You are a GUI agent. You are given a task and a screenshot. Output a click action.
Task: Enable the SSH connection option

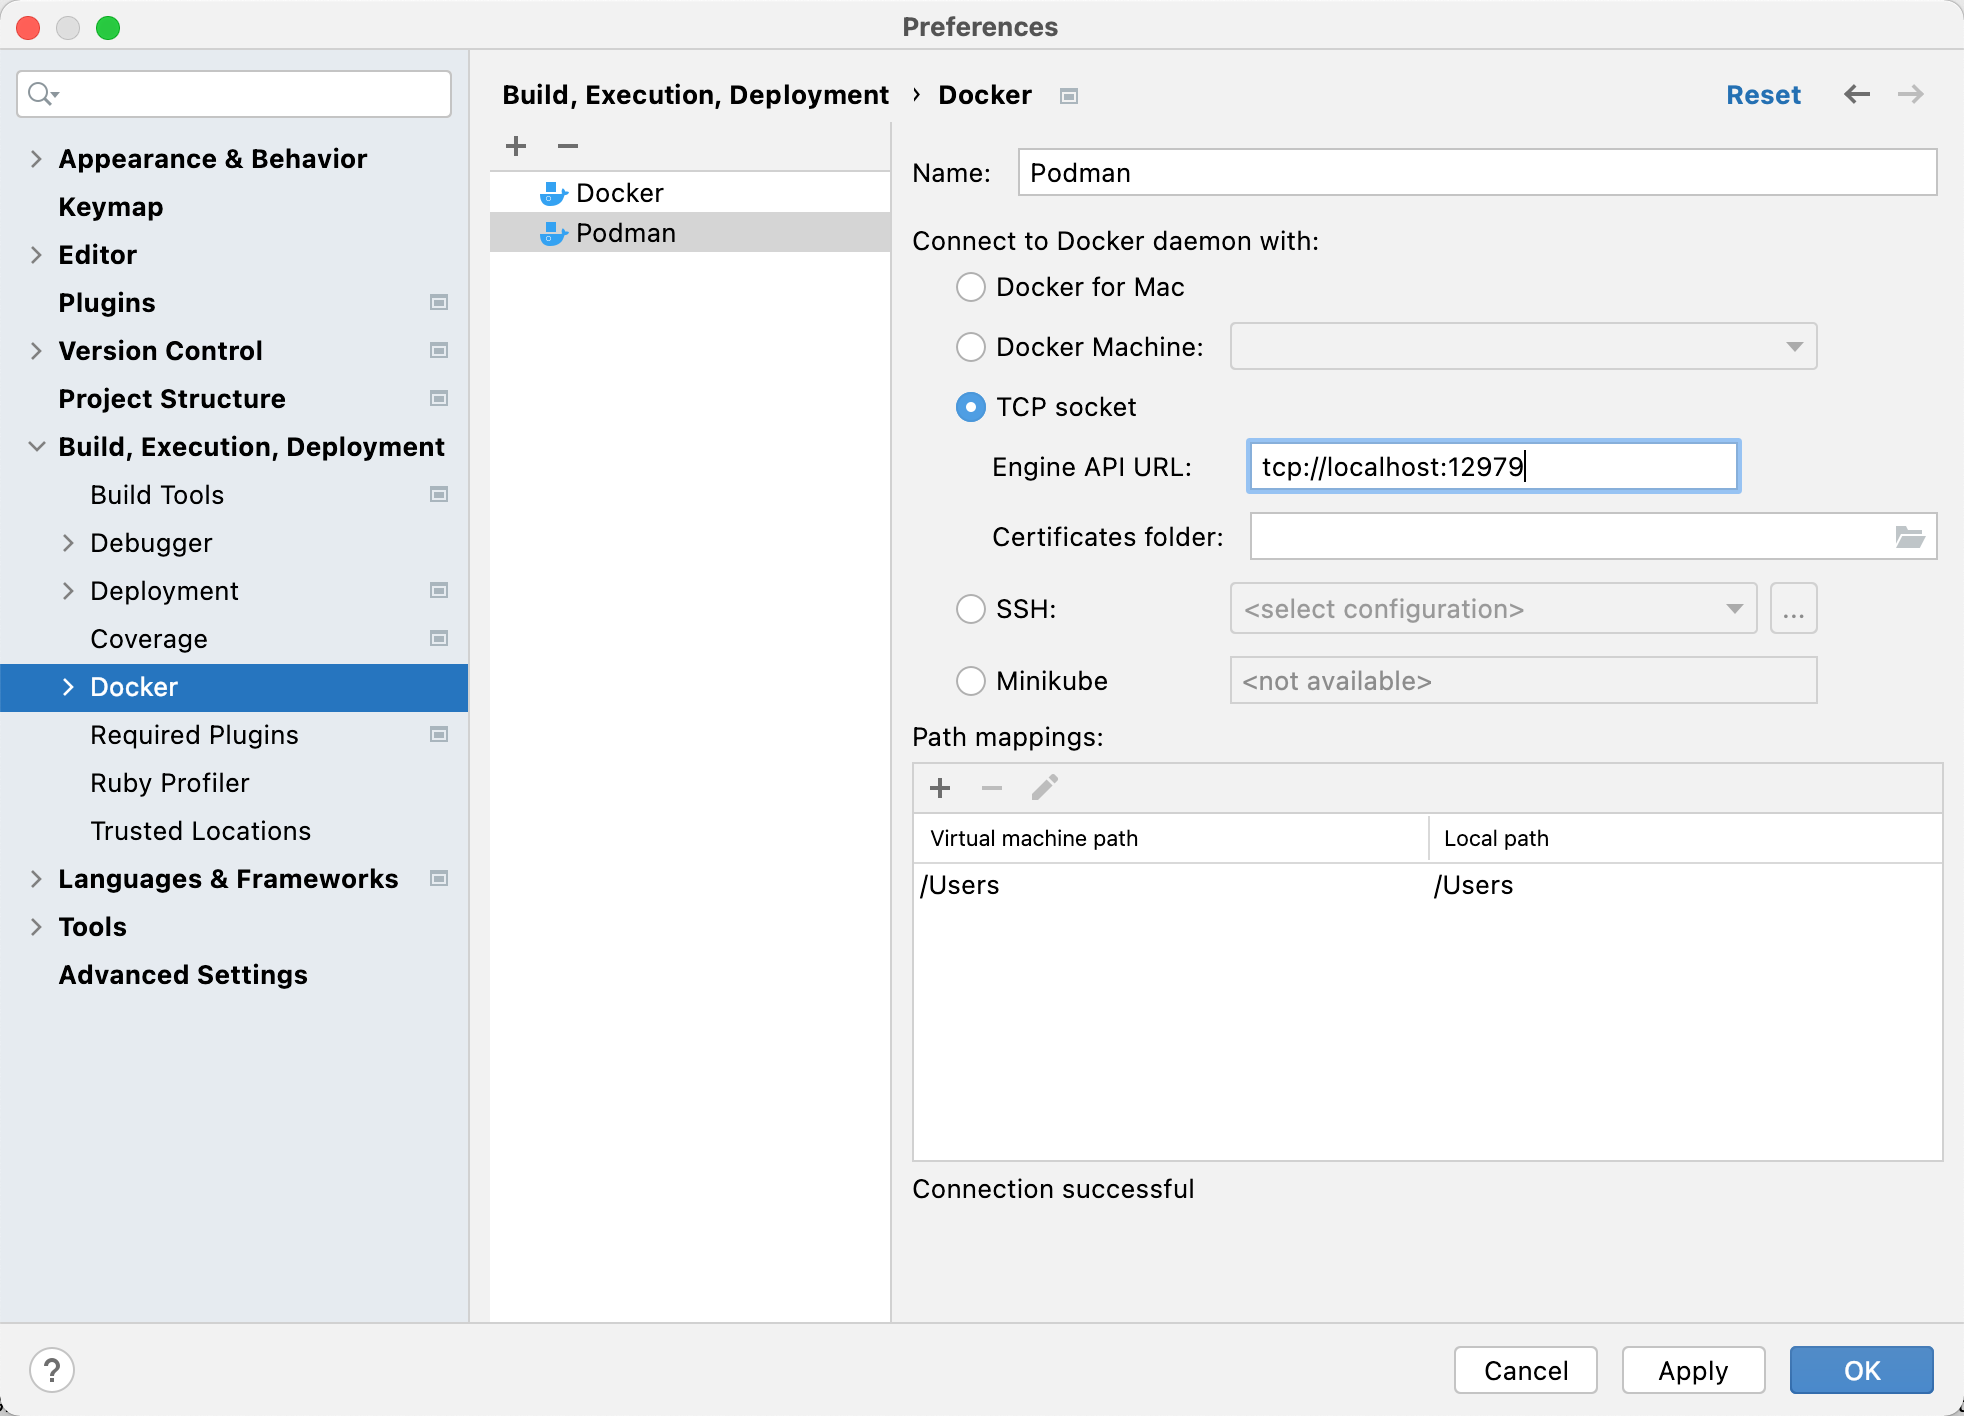click(x=969, y=608)
